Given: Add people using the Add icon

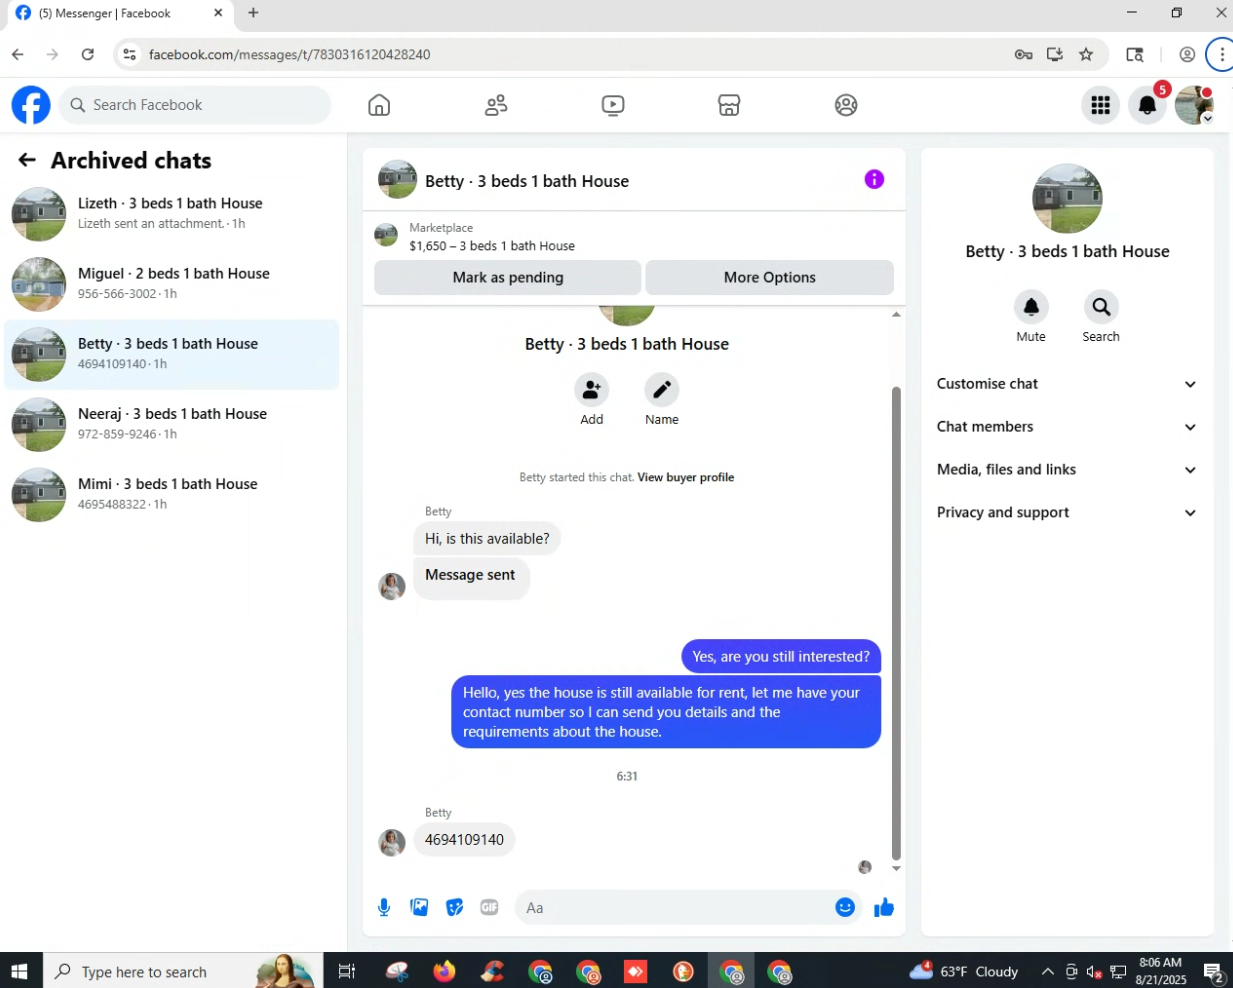Looking at the screenshot, I should click(x=592, y=389).
